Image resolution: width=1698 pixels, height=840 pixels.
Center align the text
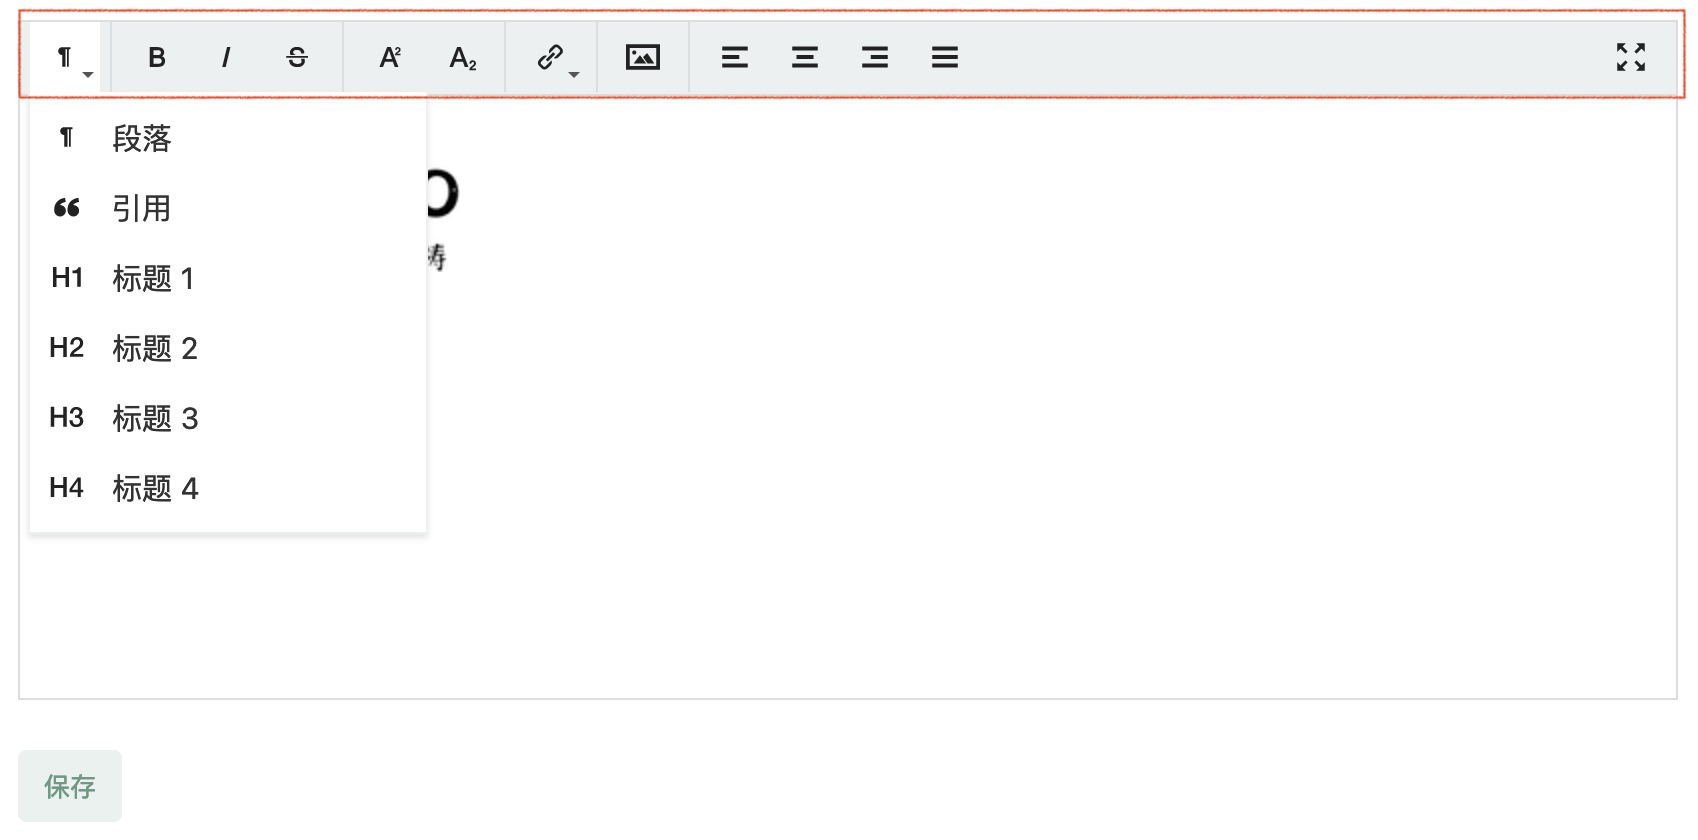(805, 58)
